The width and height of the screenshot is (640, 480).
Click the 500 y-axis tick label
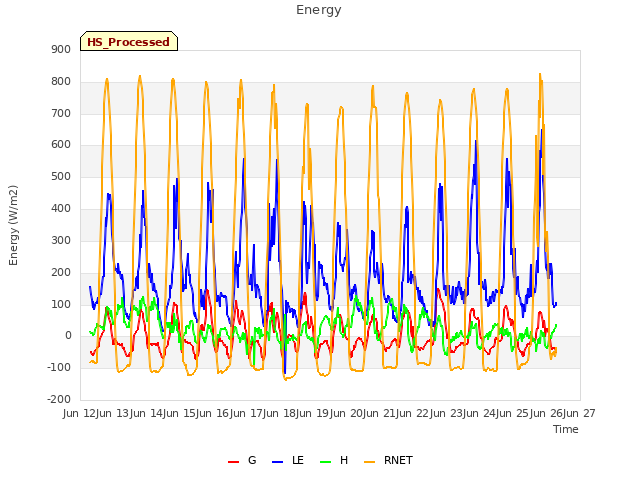61,177
